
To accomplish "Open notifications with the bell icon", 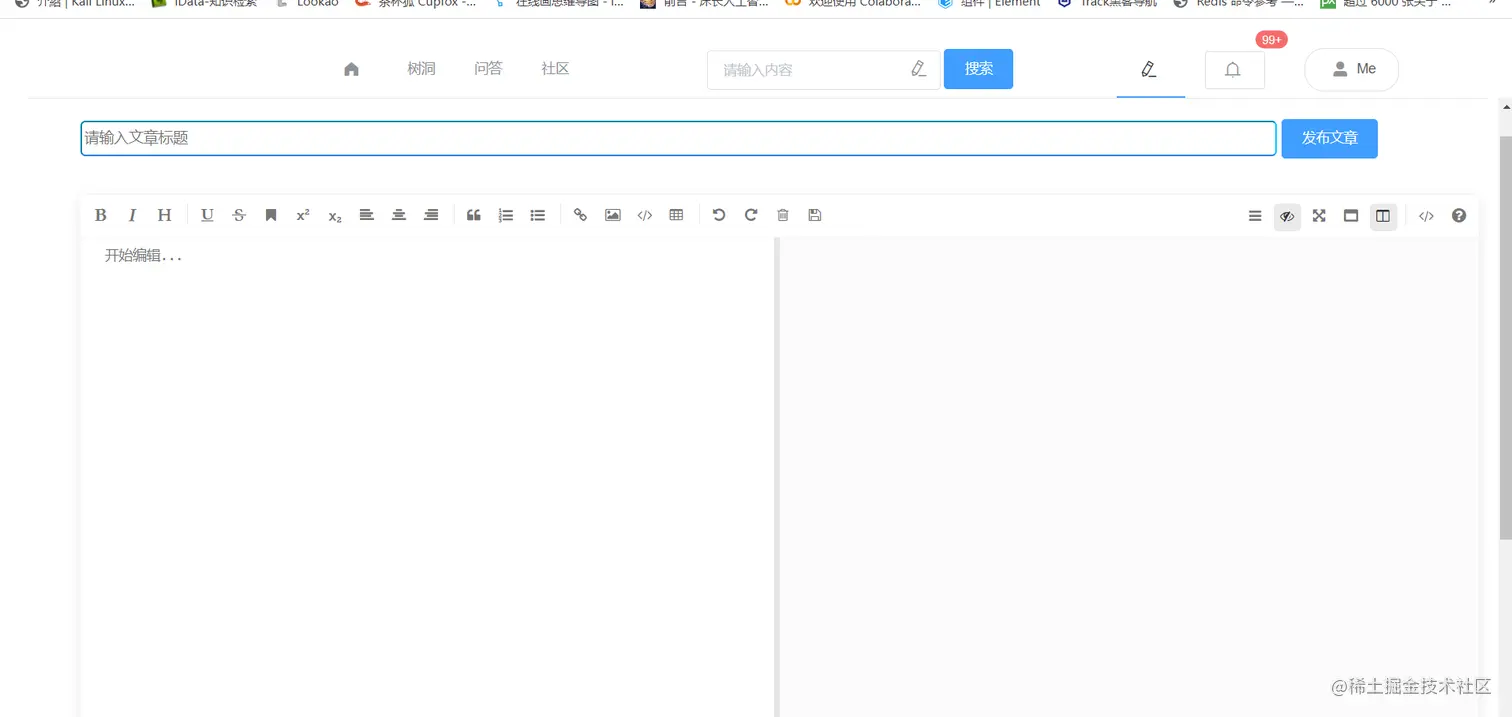I will (1233, 69).
